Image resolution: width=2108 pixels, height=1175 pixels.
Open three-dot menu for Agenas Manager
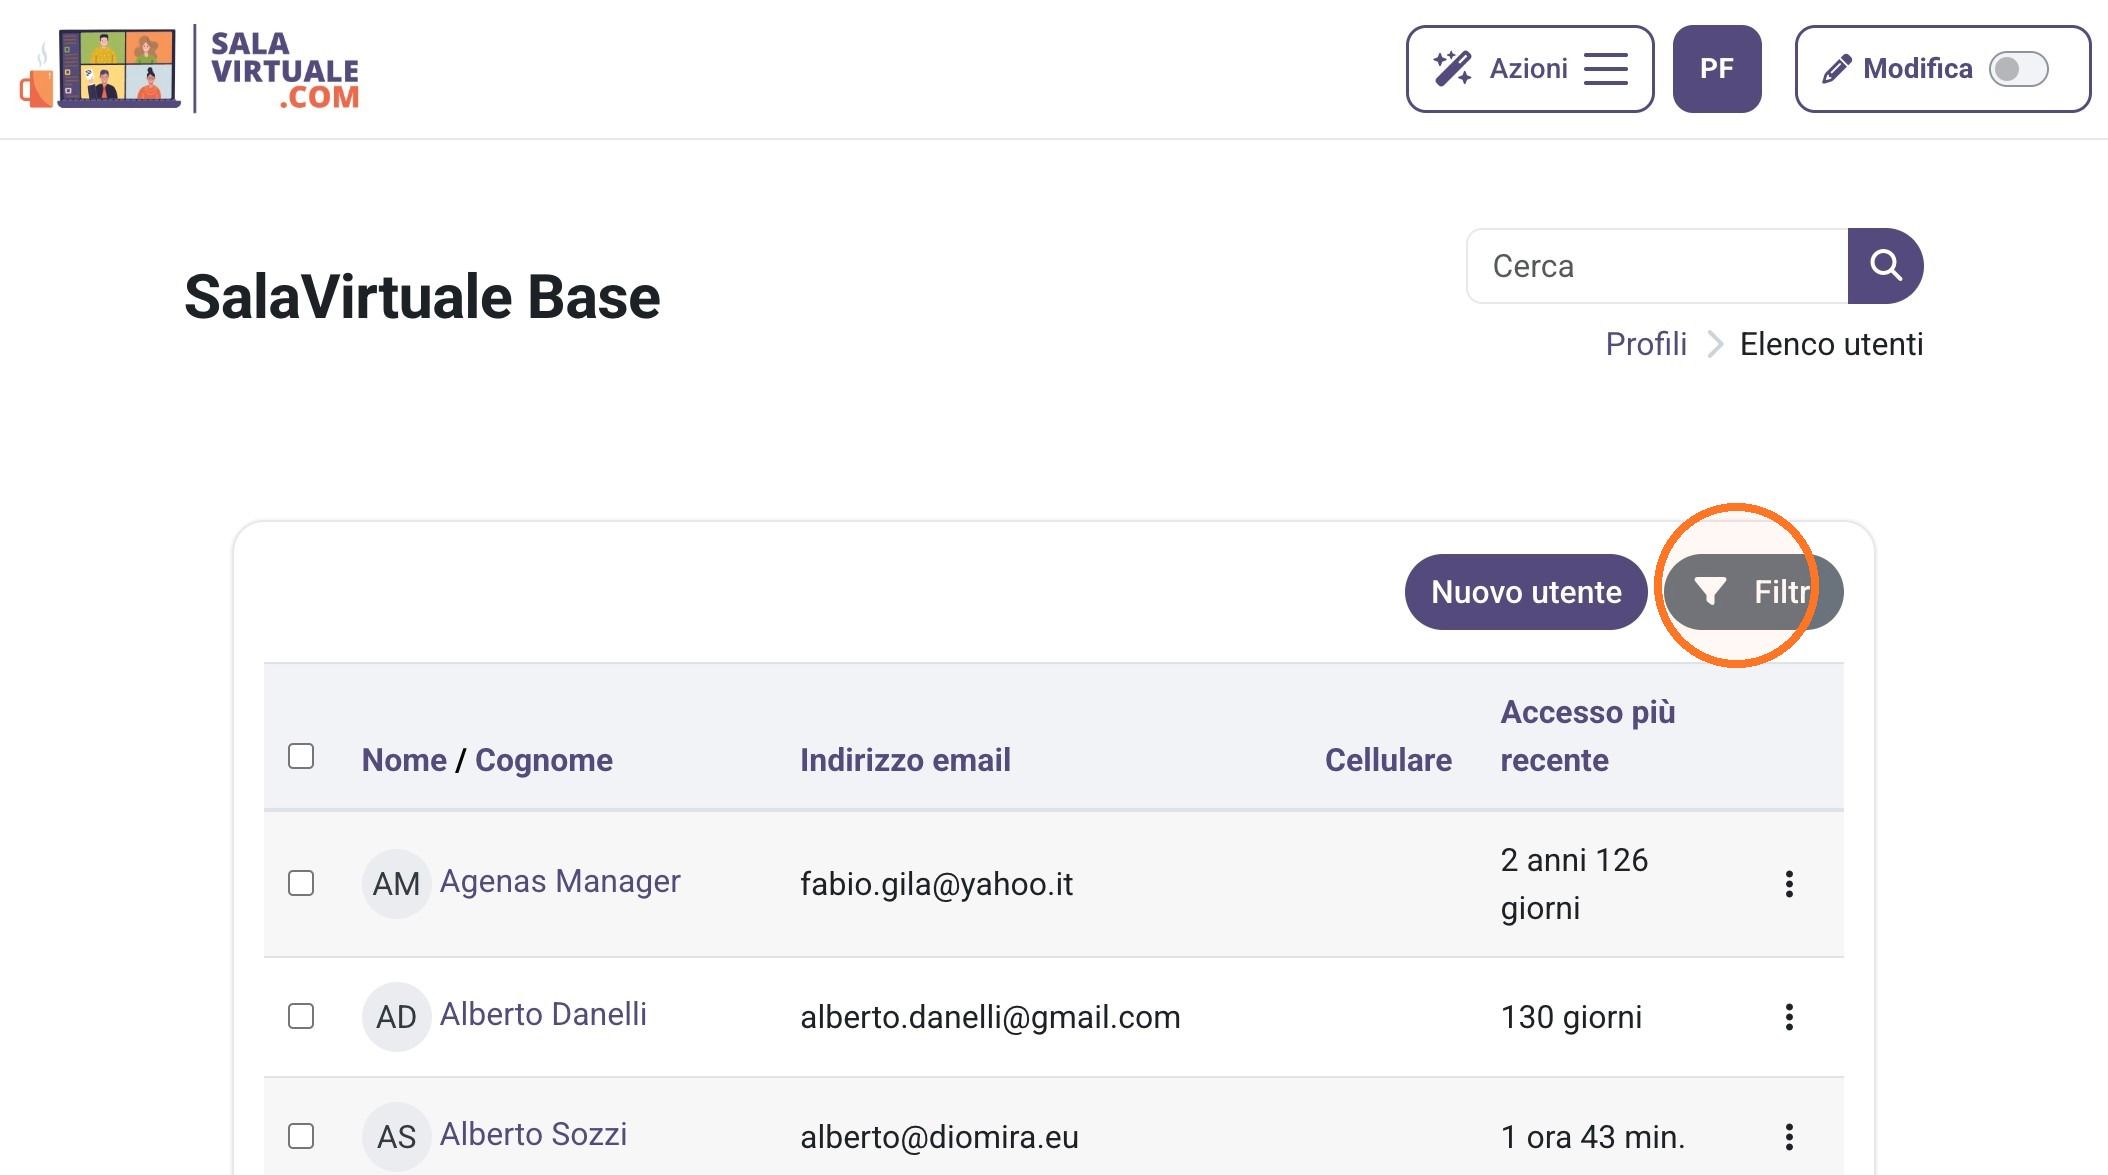click(x=1789, y=884)
